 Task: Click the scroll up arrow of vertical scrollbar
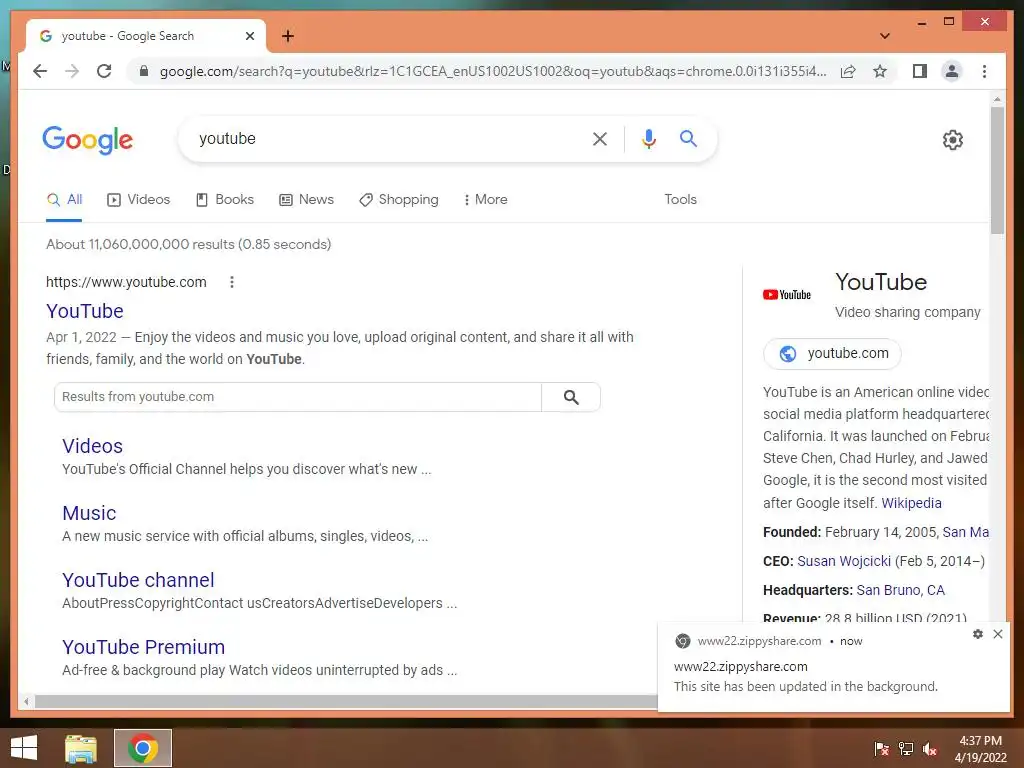pos(997,99)
